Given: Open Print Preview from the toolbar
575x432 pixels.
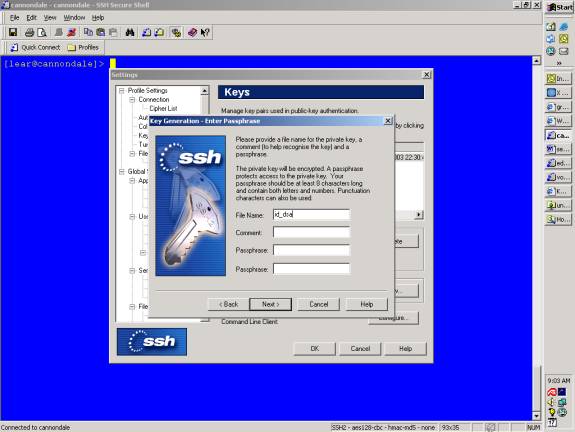Looking at the screenshot, I should point(42,32).
